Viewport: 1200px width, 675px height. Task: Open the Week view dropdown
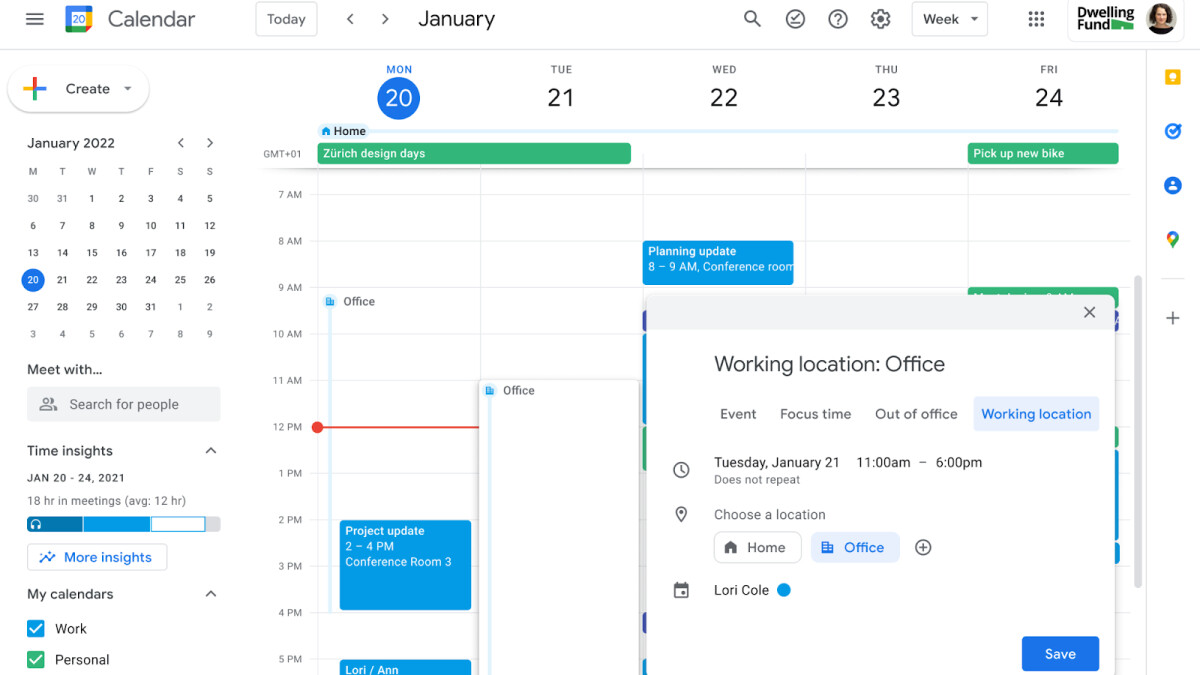click(948, 18)
